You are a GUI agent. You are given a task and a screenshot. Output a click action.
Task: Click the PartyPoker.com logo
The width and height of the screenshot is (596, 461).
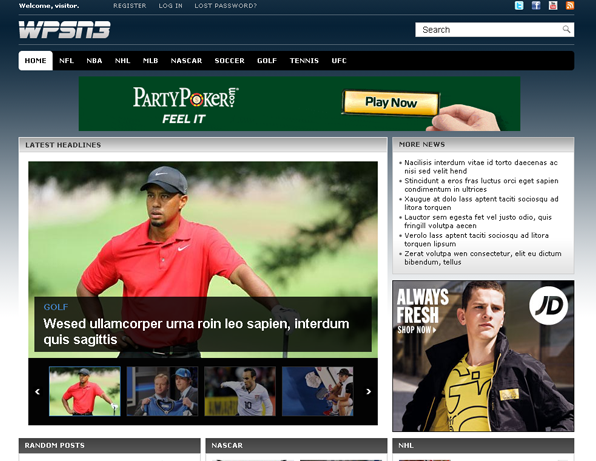(185, 97)
